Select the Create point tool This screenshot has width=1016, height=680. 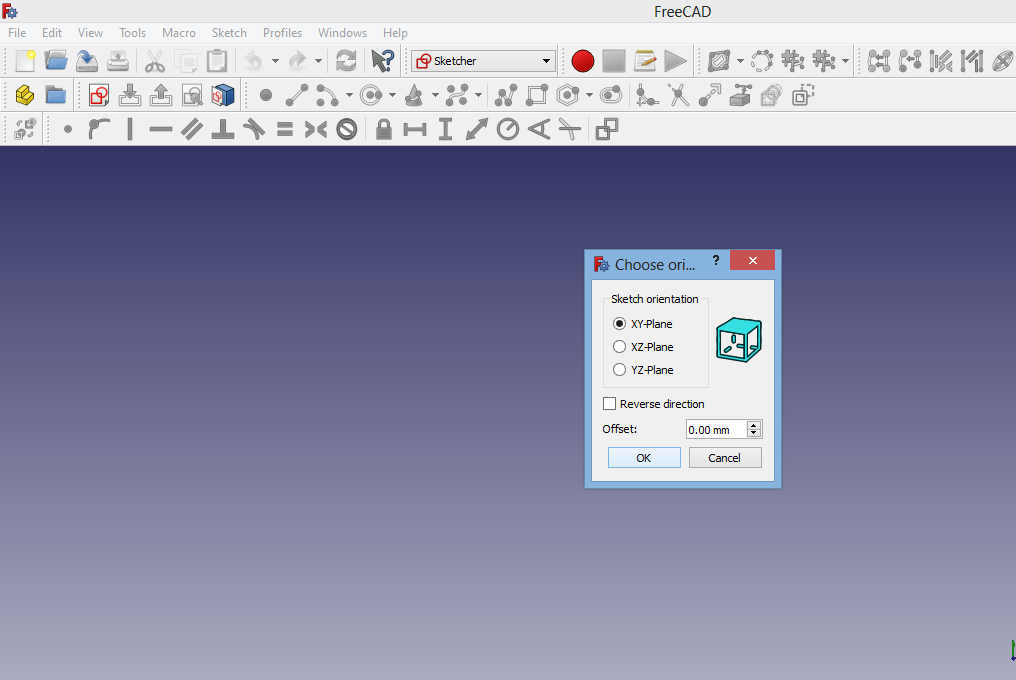coord(266,95)
